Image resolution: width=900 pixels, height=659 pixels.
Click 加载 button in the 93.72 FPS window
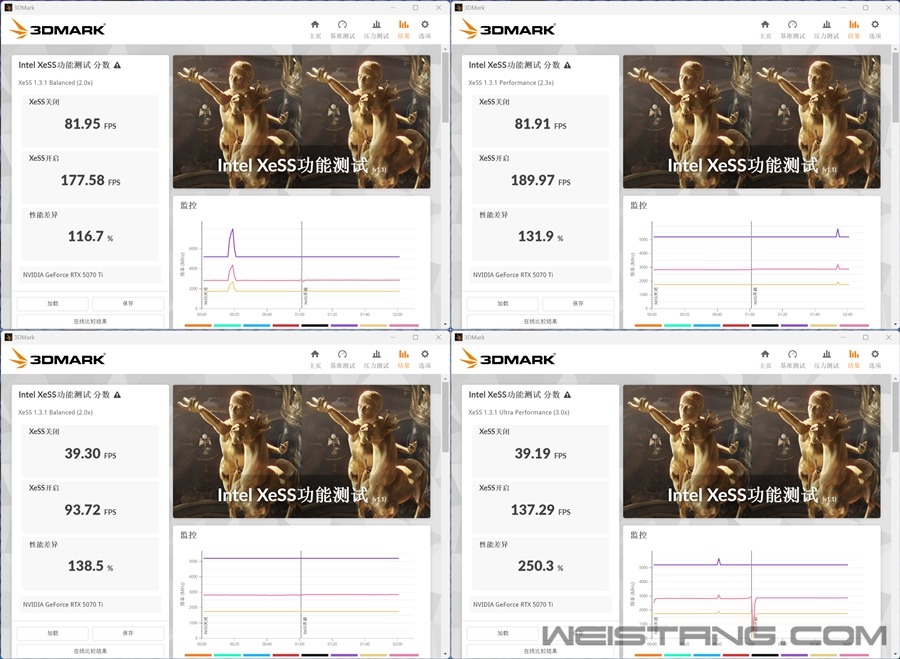point(52,633)
